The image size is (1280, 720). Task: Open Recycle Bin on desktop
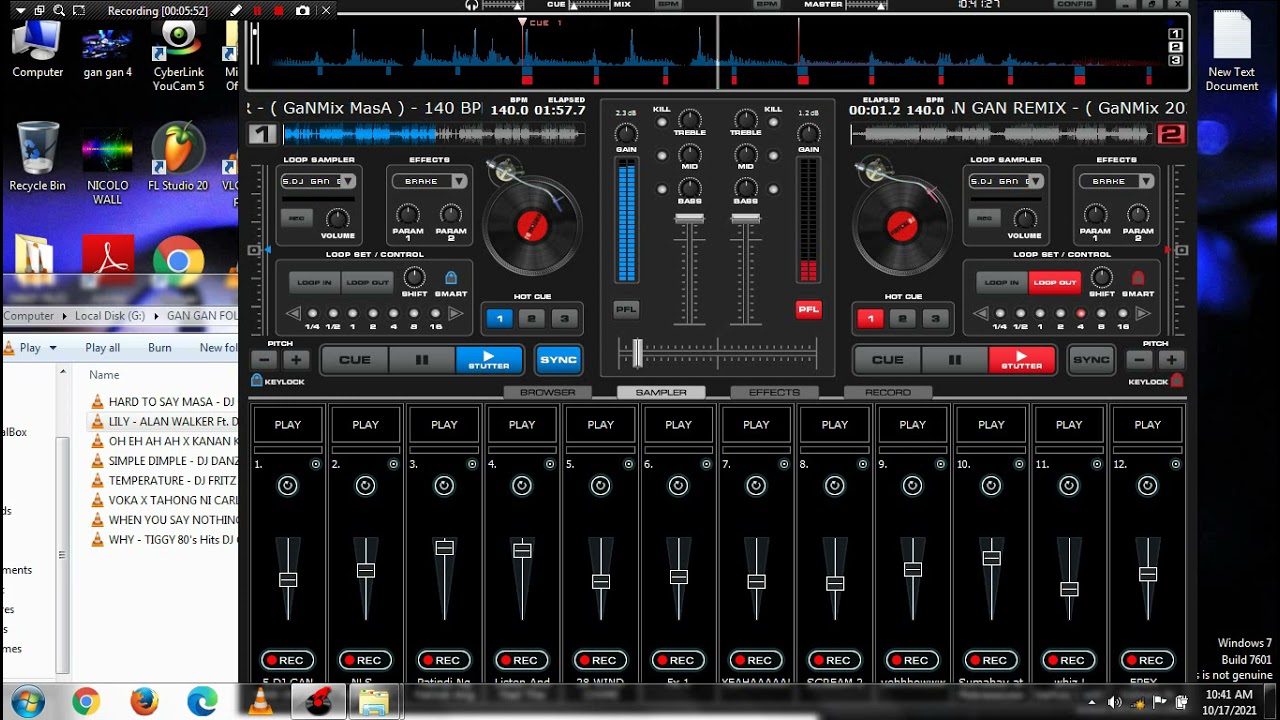(38, 157)
